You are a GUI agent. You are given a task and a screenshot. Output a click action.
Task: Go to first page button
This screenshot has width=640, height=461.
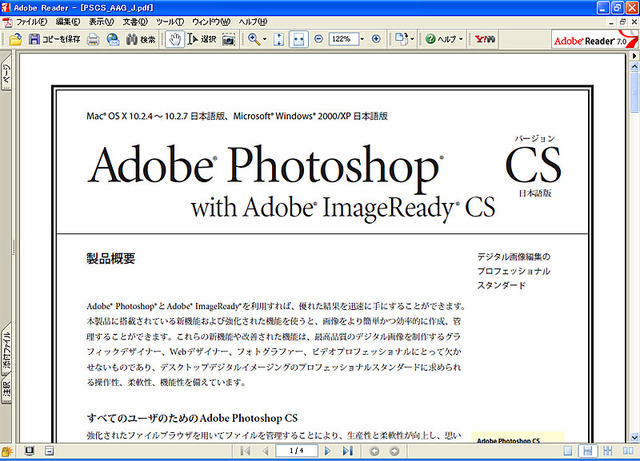pyautogui.click(x=245, y=451)
